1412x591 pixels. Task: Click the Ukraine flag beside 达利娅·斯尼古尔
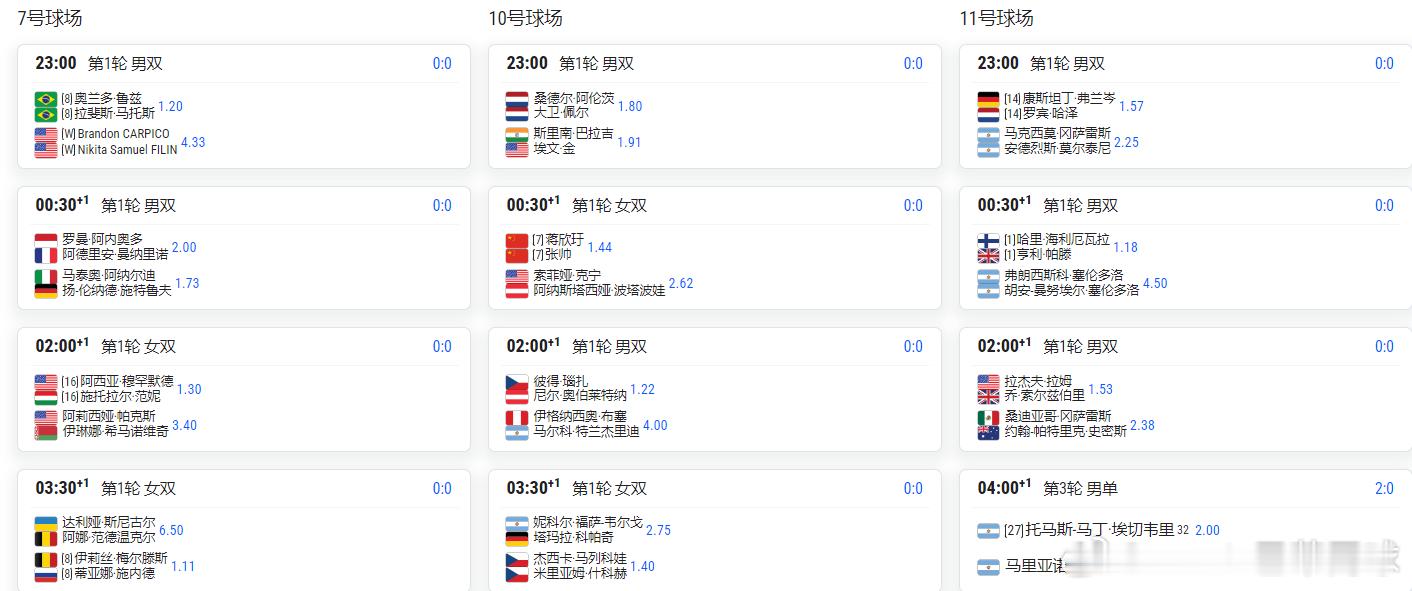[46, 523]
